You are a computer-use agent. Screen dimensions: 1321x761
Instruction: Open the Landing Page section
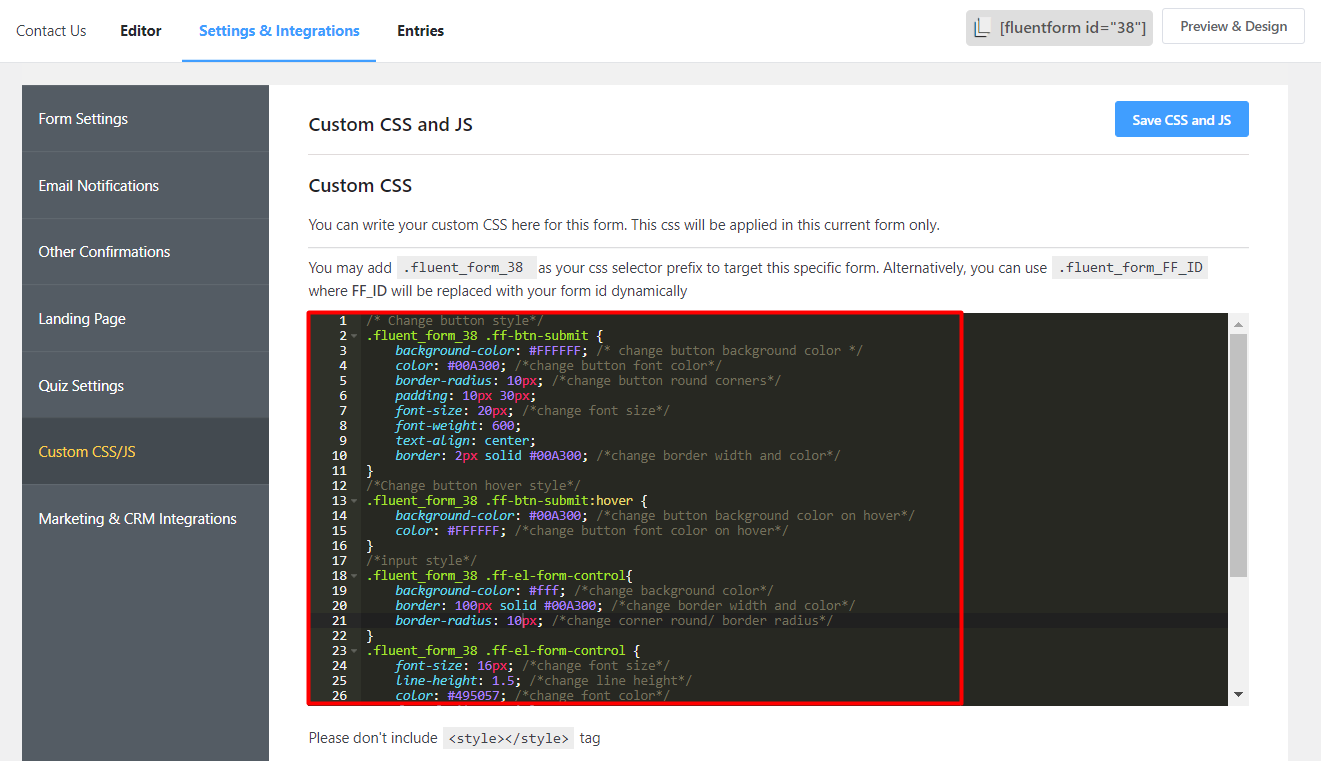(82, 318)
